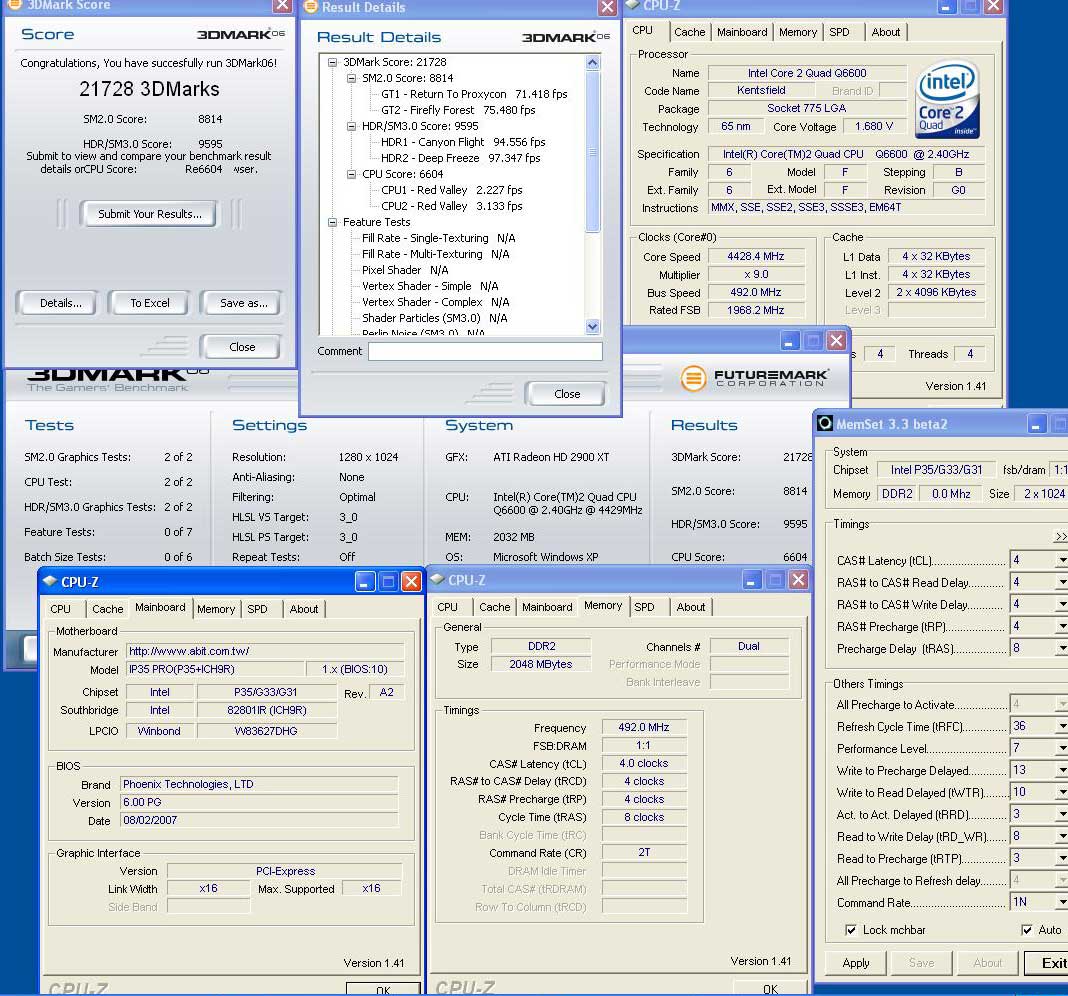Click the abit manufacturer URL field

click(264, 651)
